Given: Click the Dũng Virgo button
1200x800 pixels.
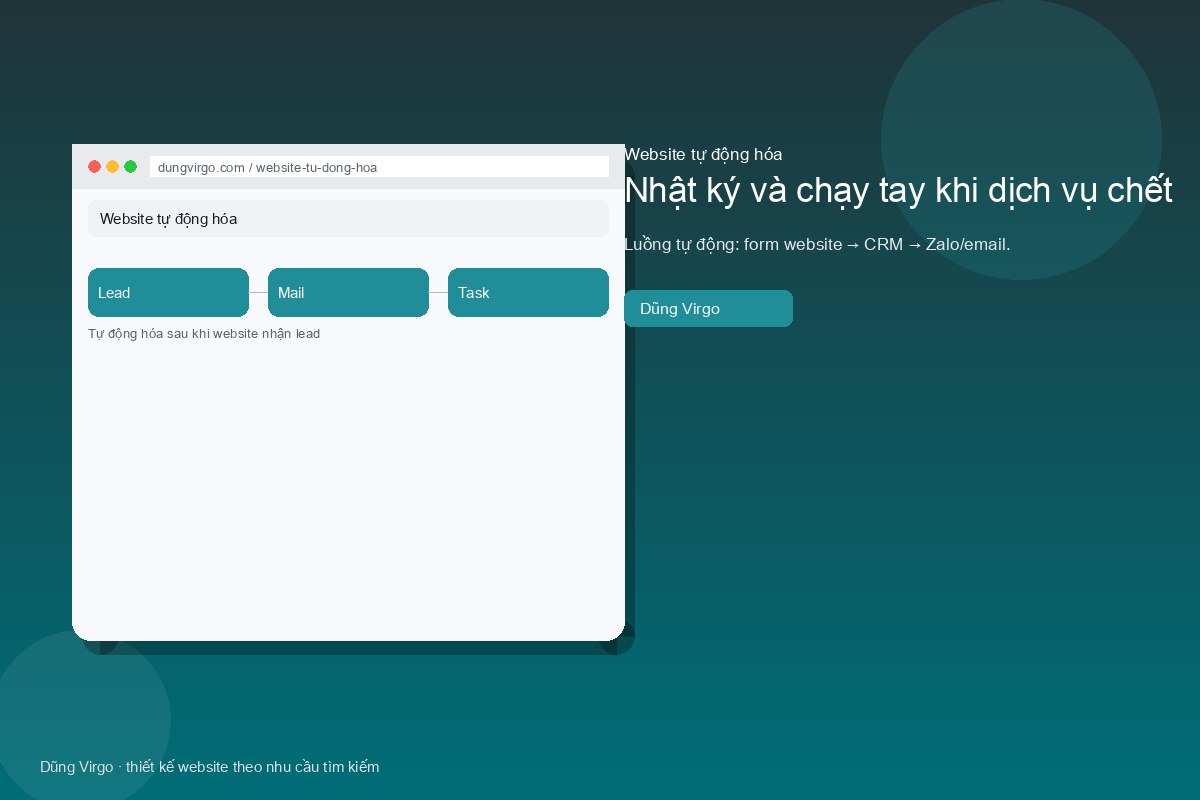Looking at the screenshot, I should click(708, 308).
